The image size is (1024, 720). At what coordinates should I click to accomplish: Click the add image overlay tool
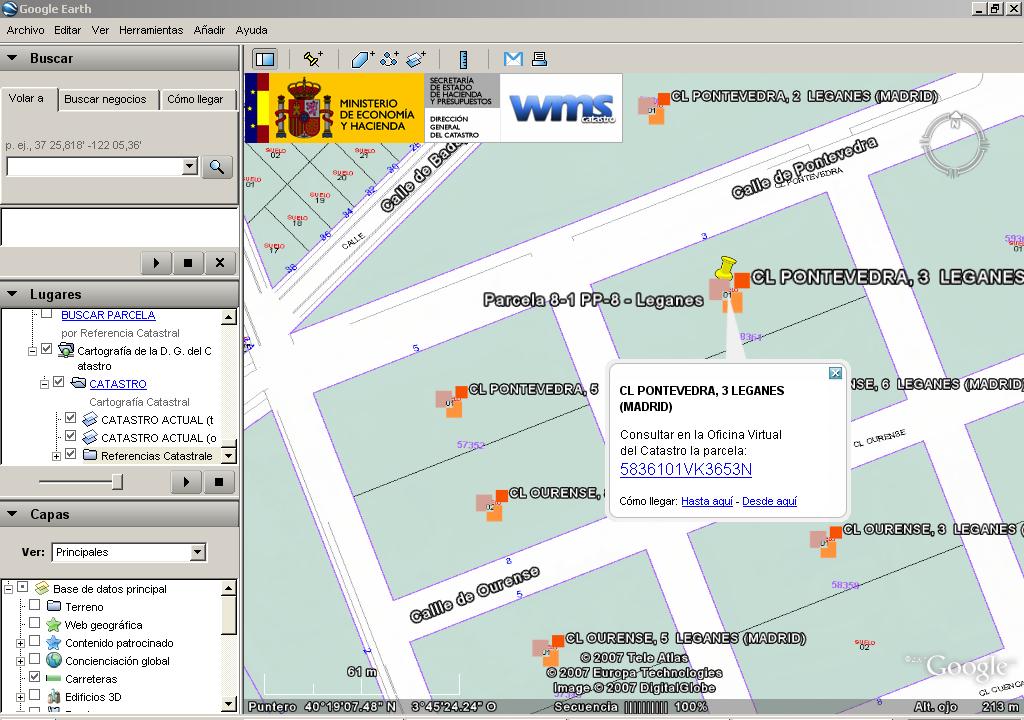(416, 59)
